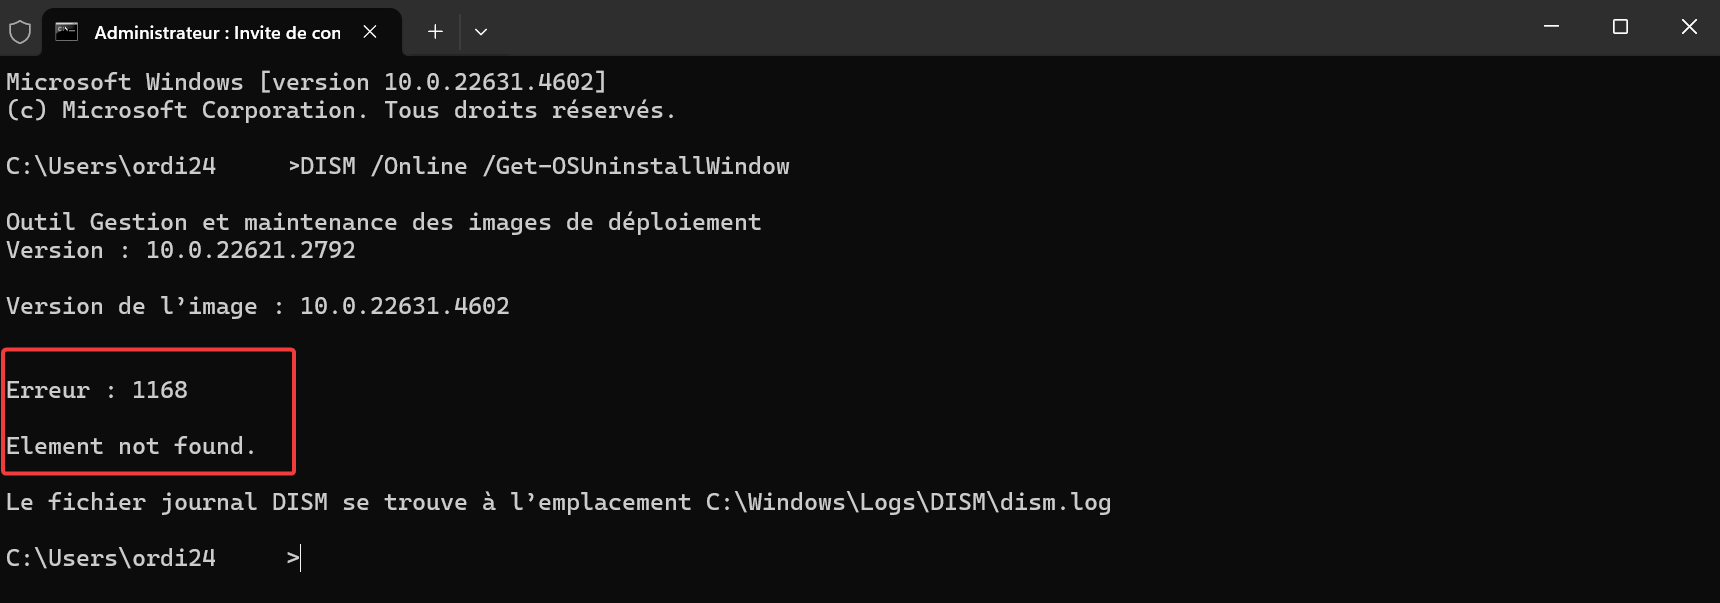Viewport: 1720px width, 603px height.
Task: Click the Erreur : 1168 line
Action: click(x=97, y=390)
